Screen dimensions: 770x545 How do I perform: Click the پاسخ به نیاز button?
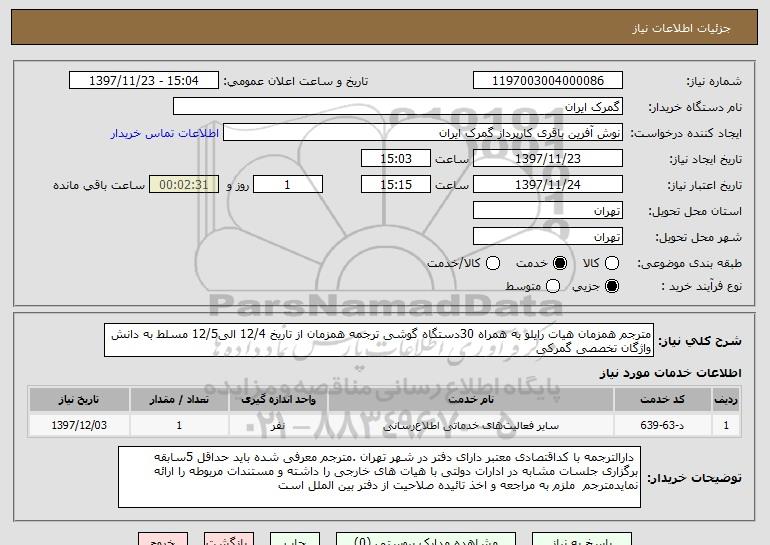582,539
